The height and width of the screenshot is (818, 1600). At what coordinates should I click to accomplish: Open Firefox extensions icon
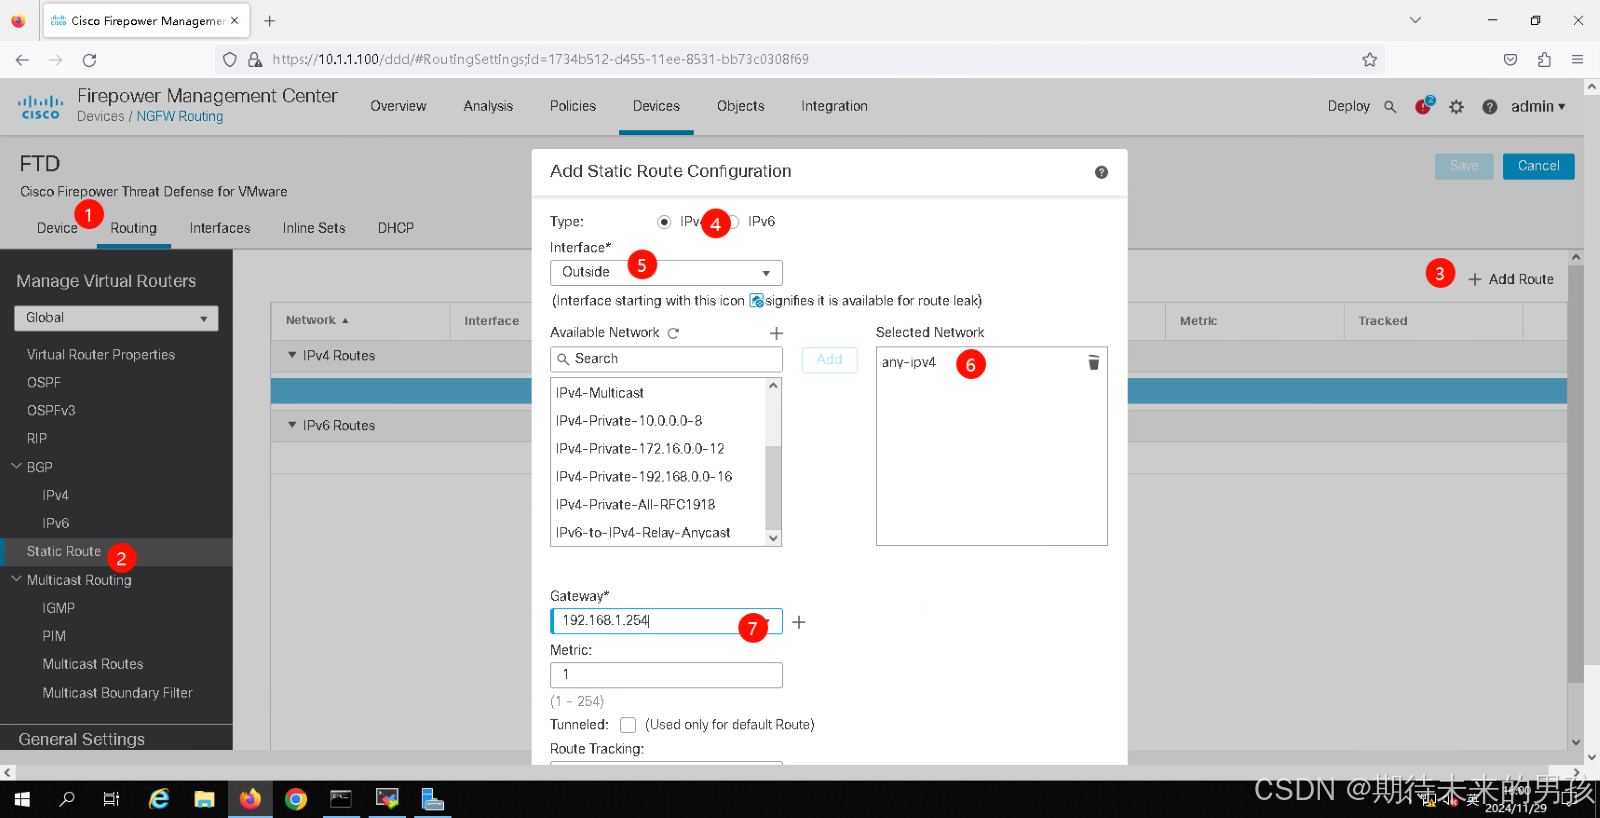coord(1544,60)
